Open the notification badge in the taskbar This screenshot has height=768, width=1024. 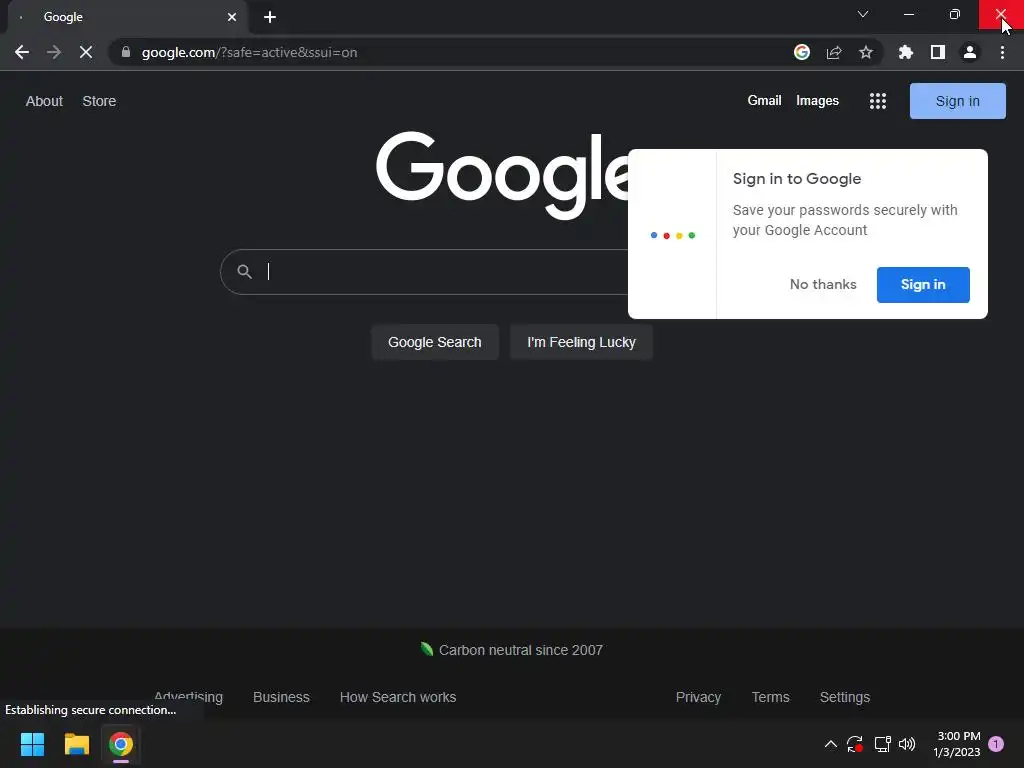pyautogui.click(x=996, y=744)
